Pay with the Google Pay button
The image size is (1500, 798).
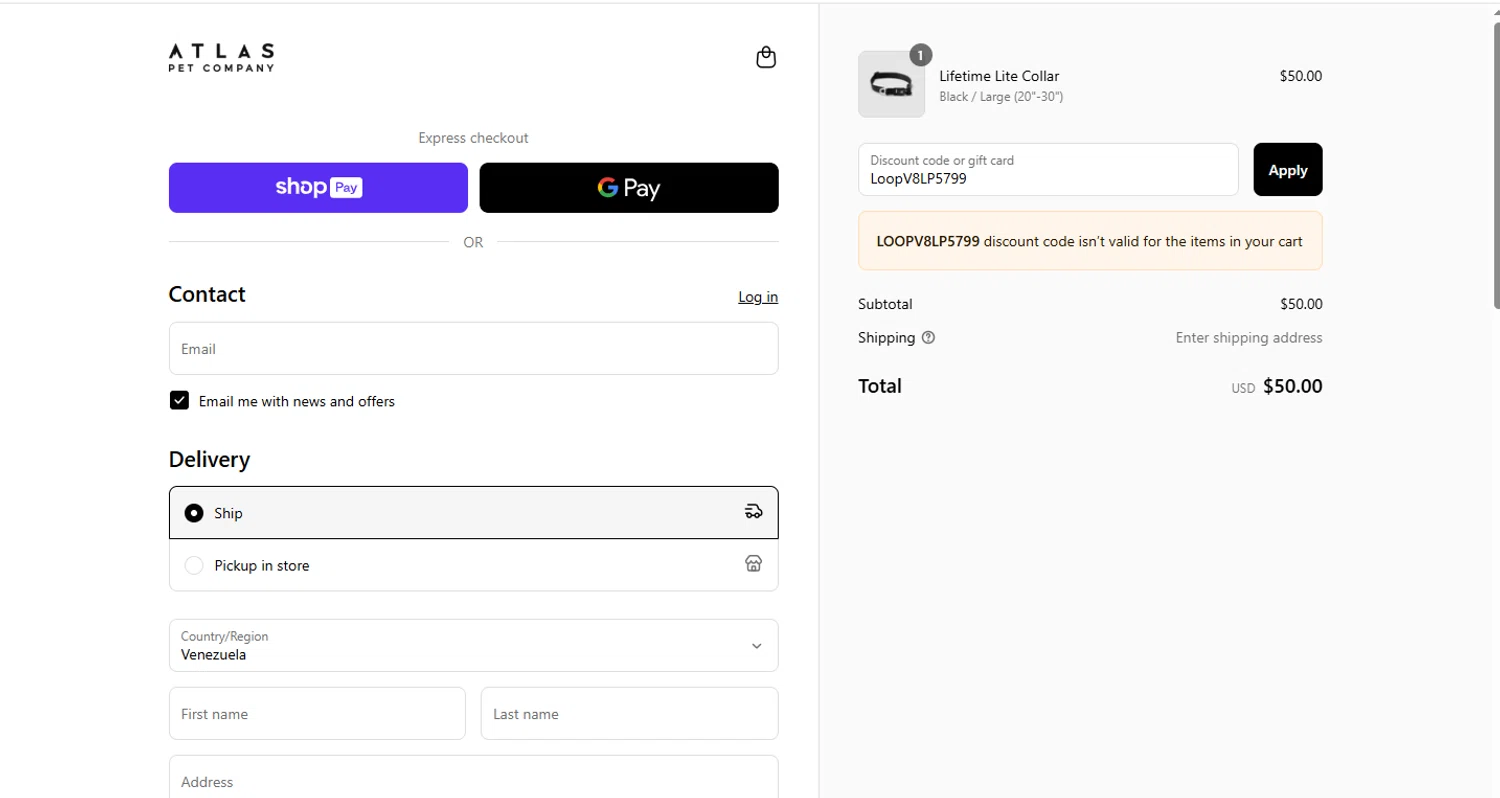pos(629,188)
